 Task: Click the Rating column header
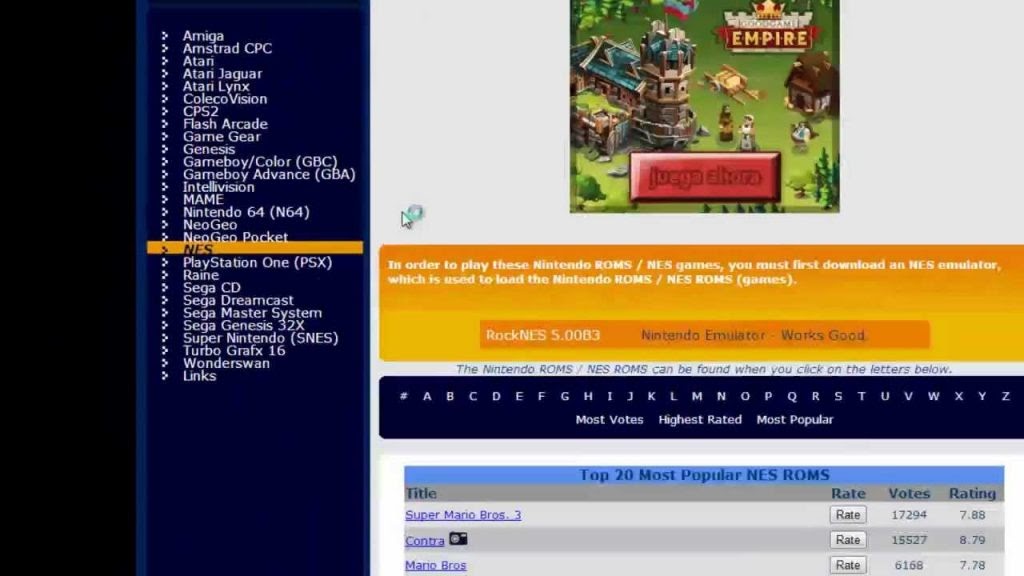pyautogui.click(x=972, y=494)
